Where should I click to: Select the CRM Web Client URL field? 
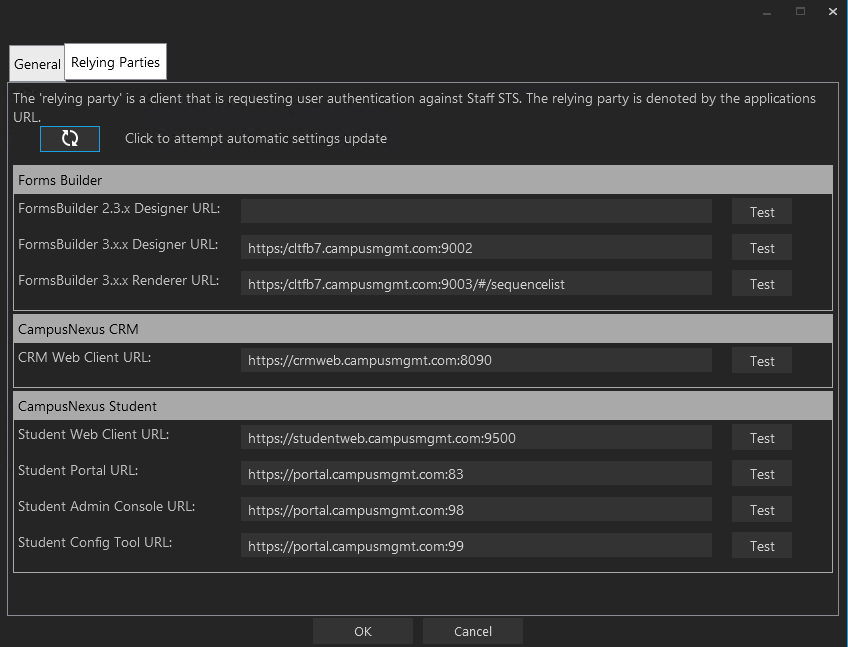(x=476, y=360)
